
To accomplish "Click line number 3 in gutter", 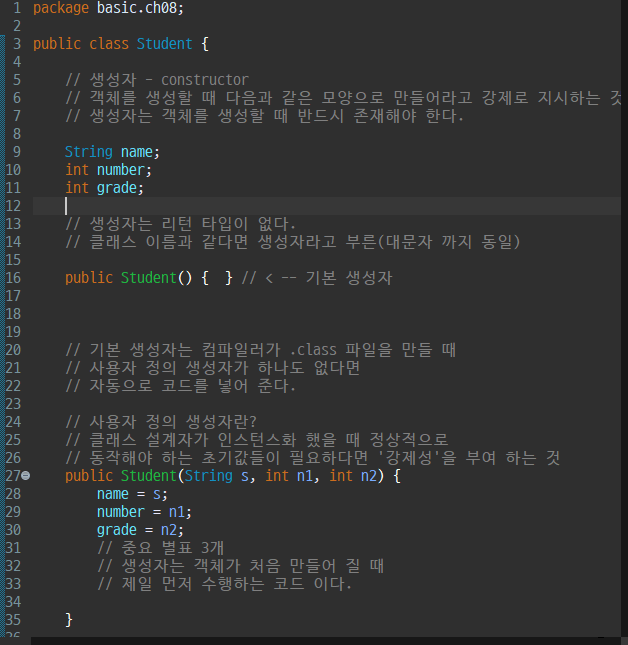I will (16, 44).
